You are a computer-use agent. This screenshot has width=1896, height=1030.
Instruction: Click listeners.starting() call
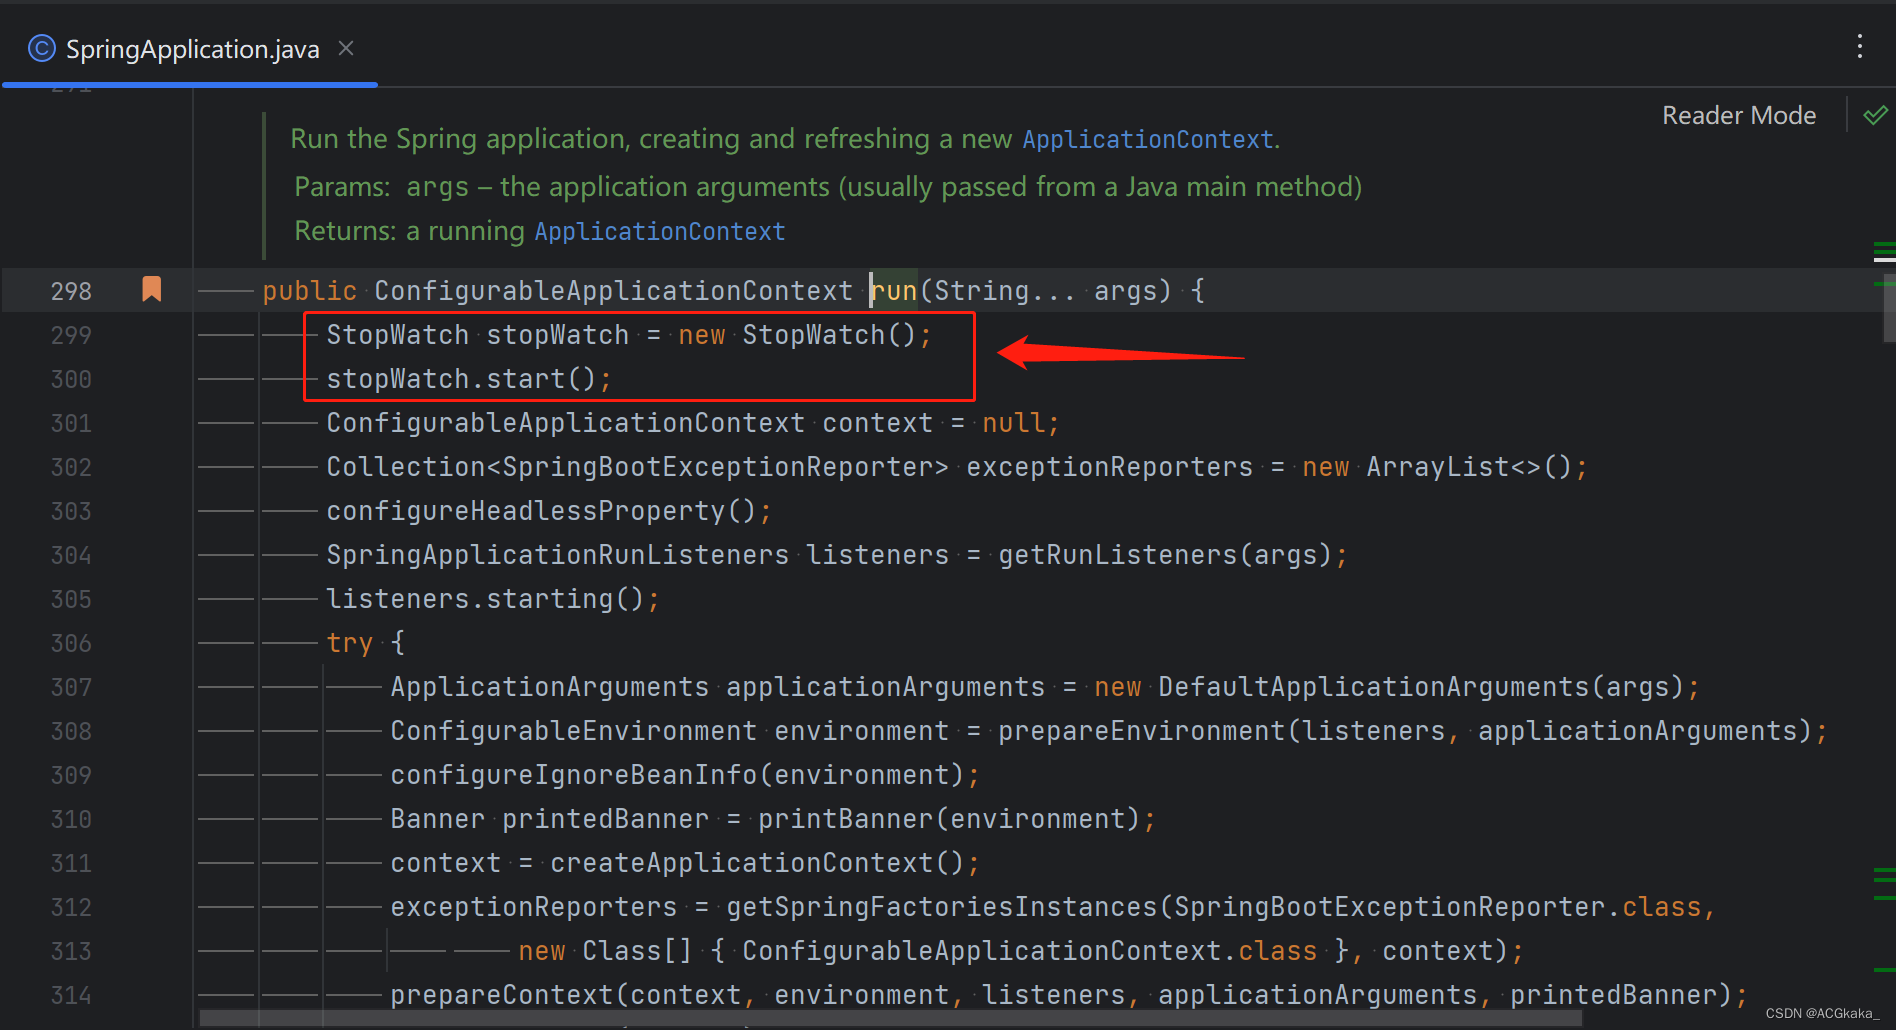click(x=485, y=599)
